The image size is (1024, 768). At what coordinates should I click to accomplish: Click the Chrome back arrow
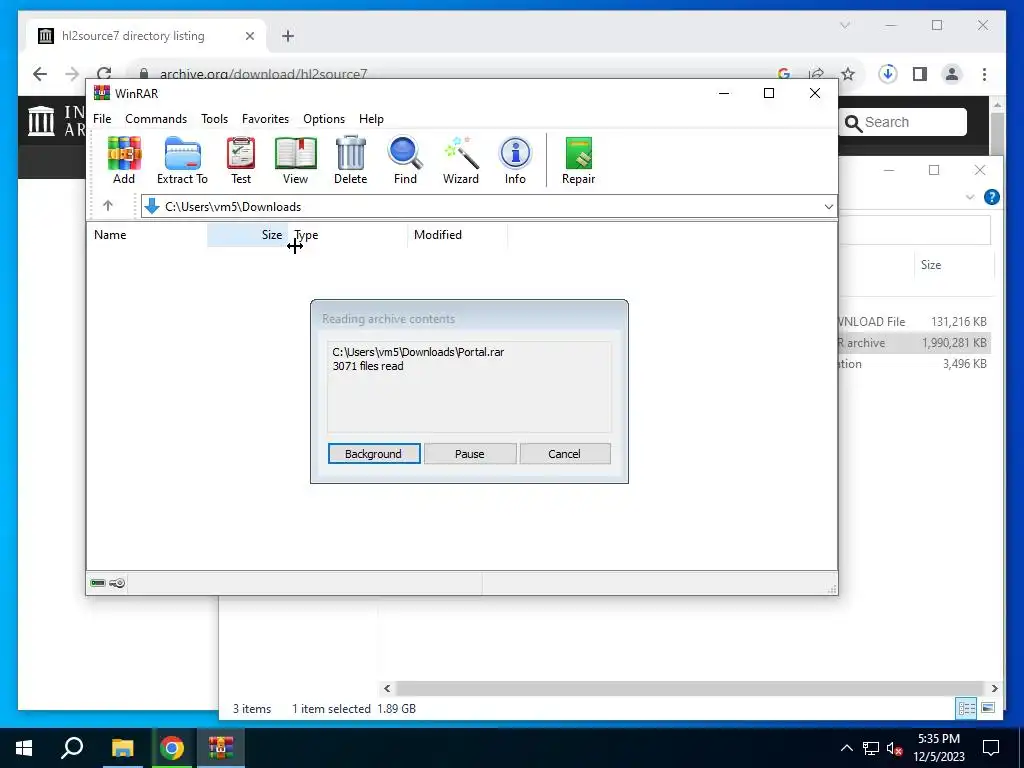tap(40, 74)
